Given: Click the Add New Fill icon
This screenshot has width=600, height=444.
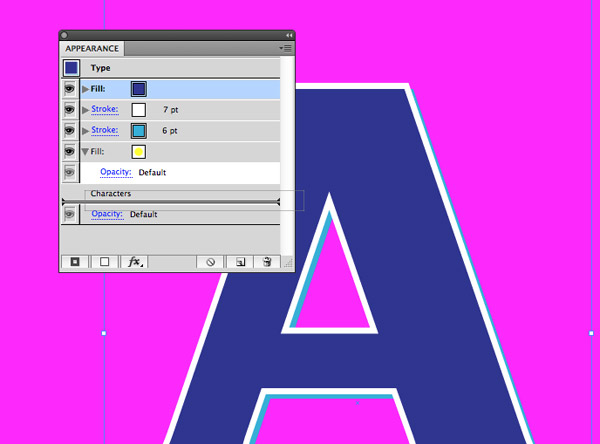Looking at the screenshot, I should click(x=104, y=262).
